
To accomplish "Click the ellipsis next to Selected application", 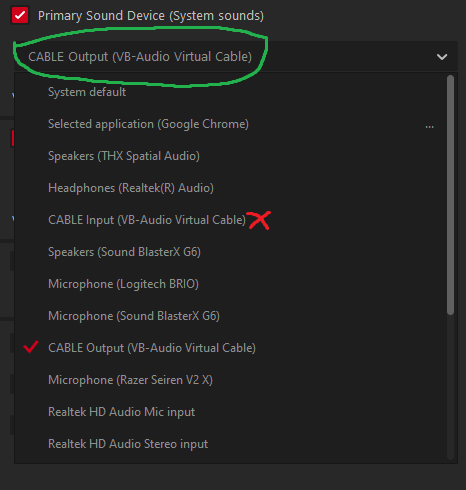I will (430, 127).
